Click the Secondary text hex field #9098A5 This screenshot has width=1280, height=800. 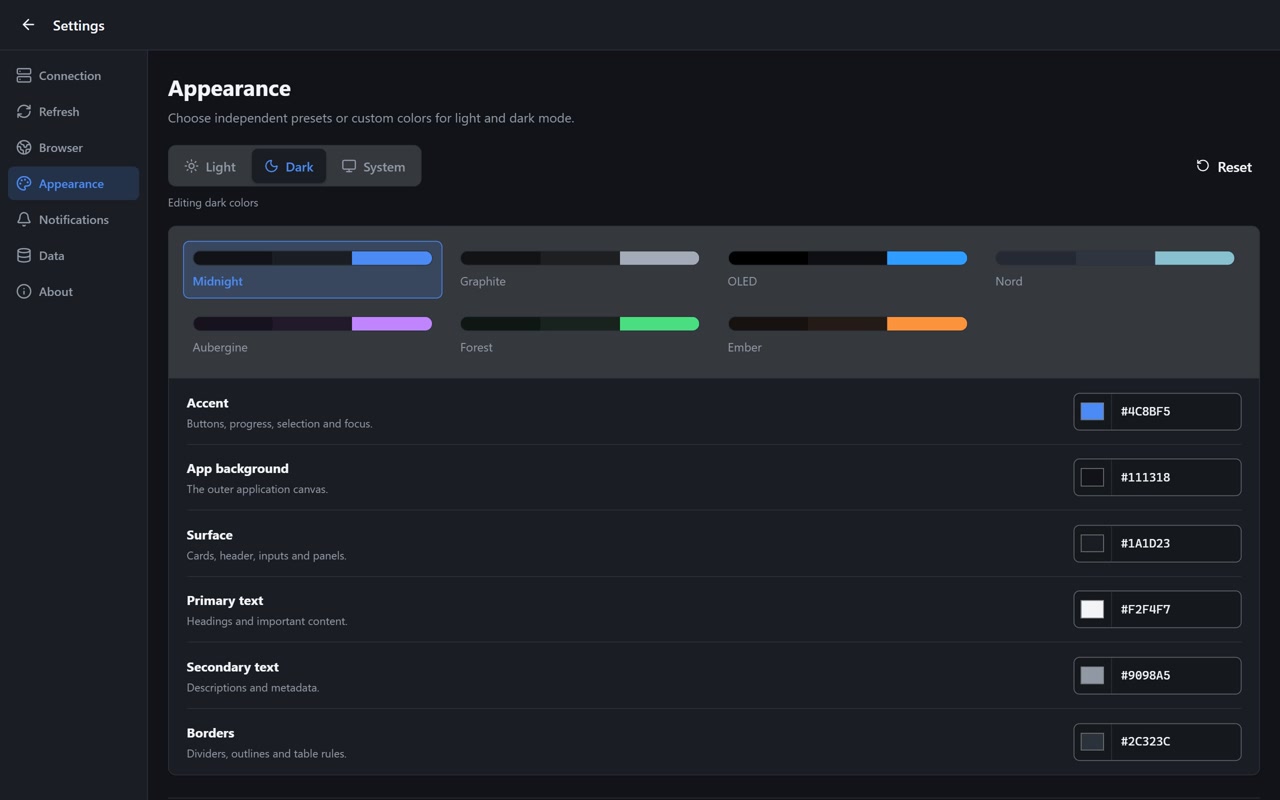[1175, 675]
